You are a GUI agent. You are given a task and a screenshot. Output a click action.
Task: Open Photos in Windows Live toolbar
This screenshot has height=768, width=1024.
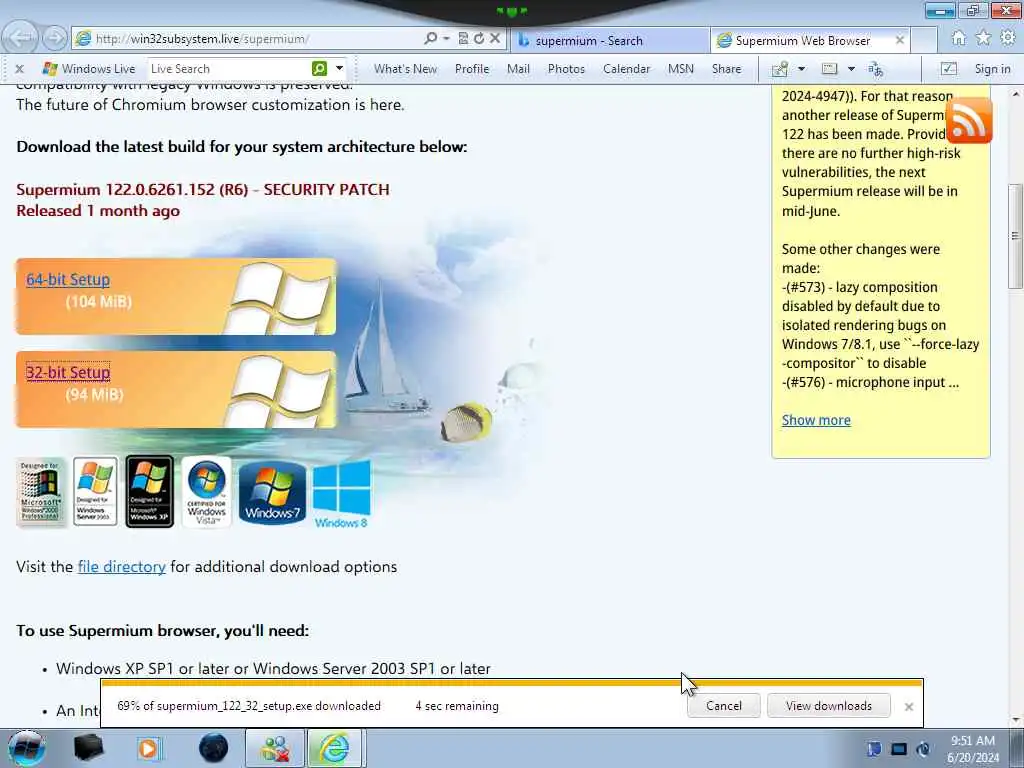point(566,69)
